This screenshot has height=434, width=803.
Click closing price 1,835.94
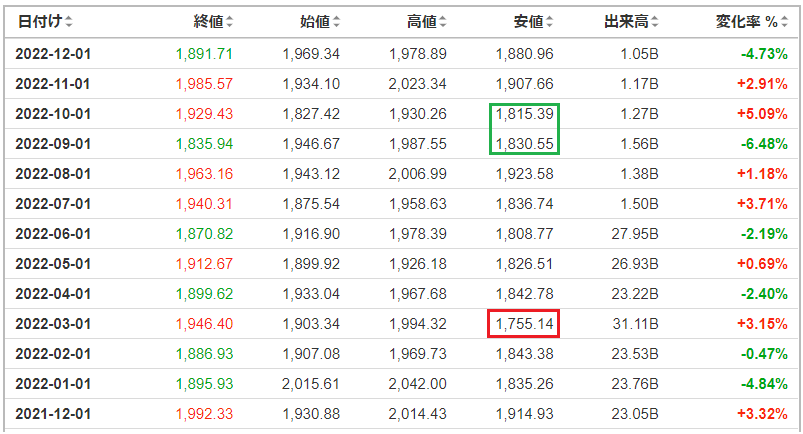point(204,144)
